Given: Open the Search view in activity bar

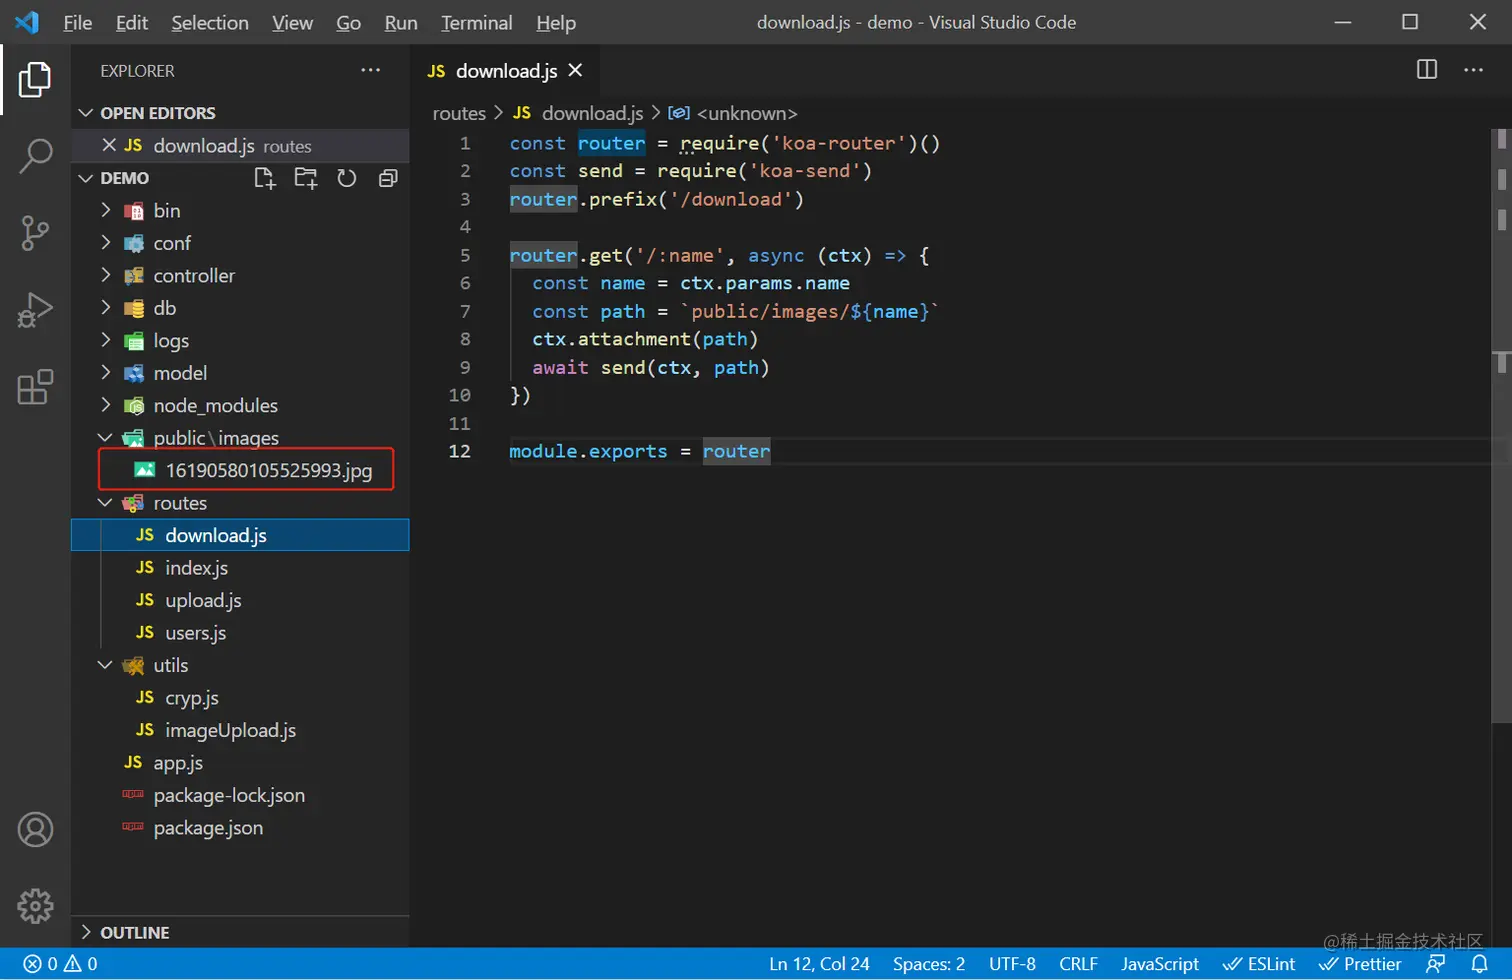Looking at the screenshot, I should [x=35, y=156].
